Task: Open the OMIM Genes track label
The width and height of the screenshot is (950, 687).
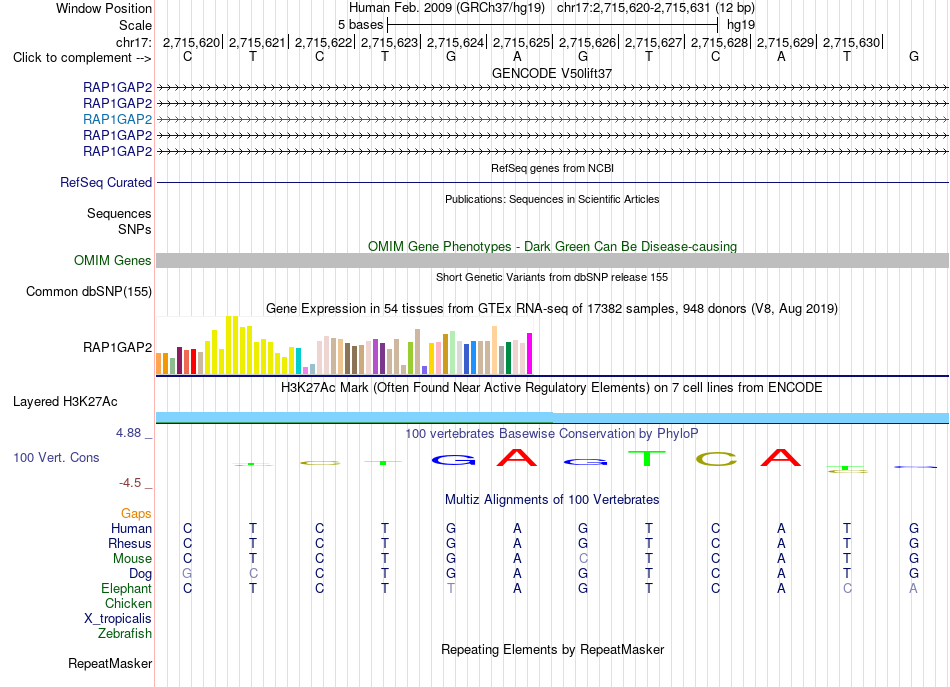Action: tap(112, 261)
